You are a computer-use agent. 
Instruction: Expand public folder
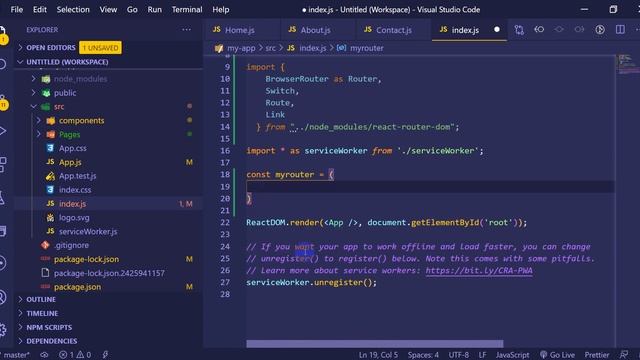click(65, 93)
